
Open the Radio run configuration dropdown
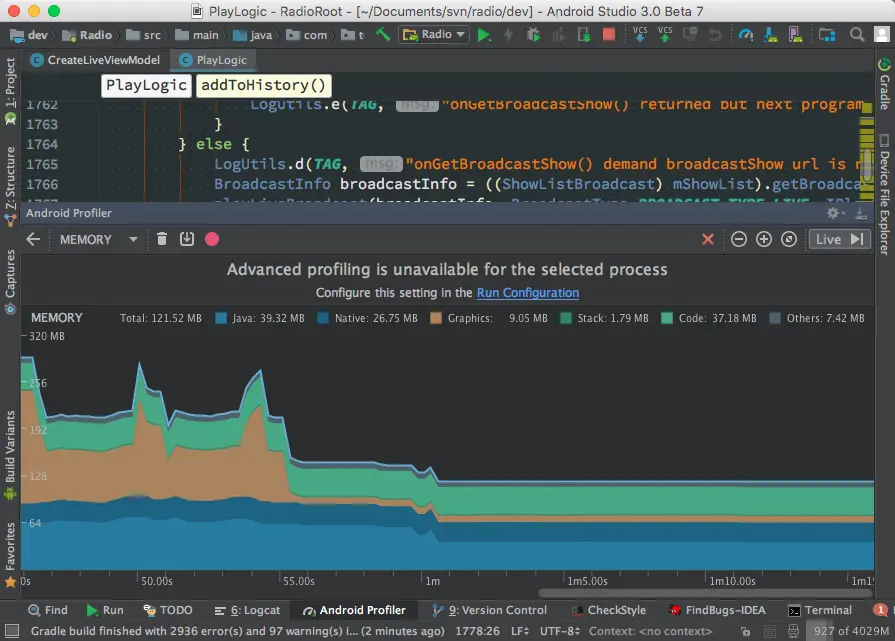[434, 35]
